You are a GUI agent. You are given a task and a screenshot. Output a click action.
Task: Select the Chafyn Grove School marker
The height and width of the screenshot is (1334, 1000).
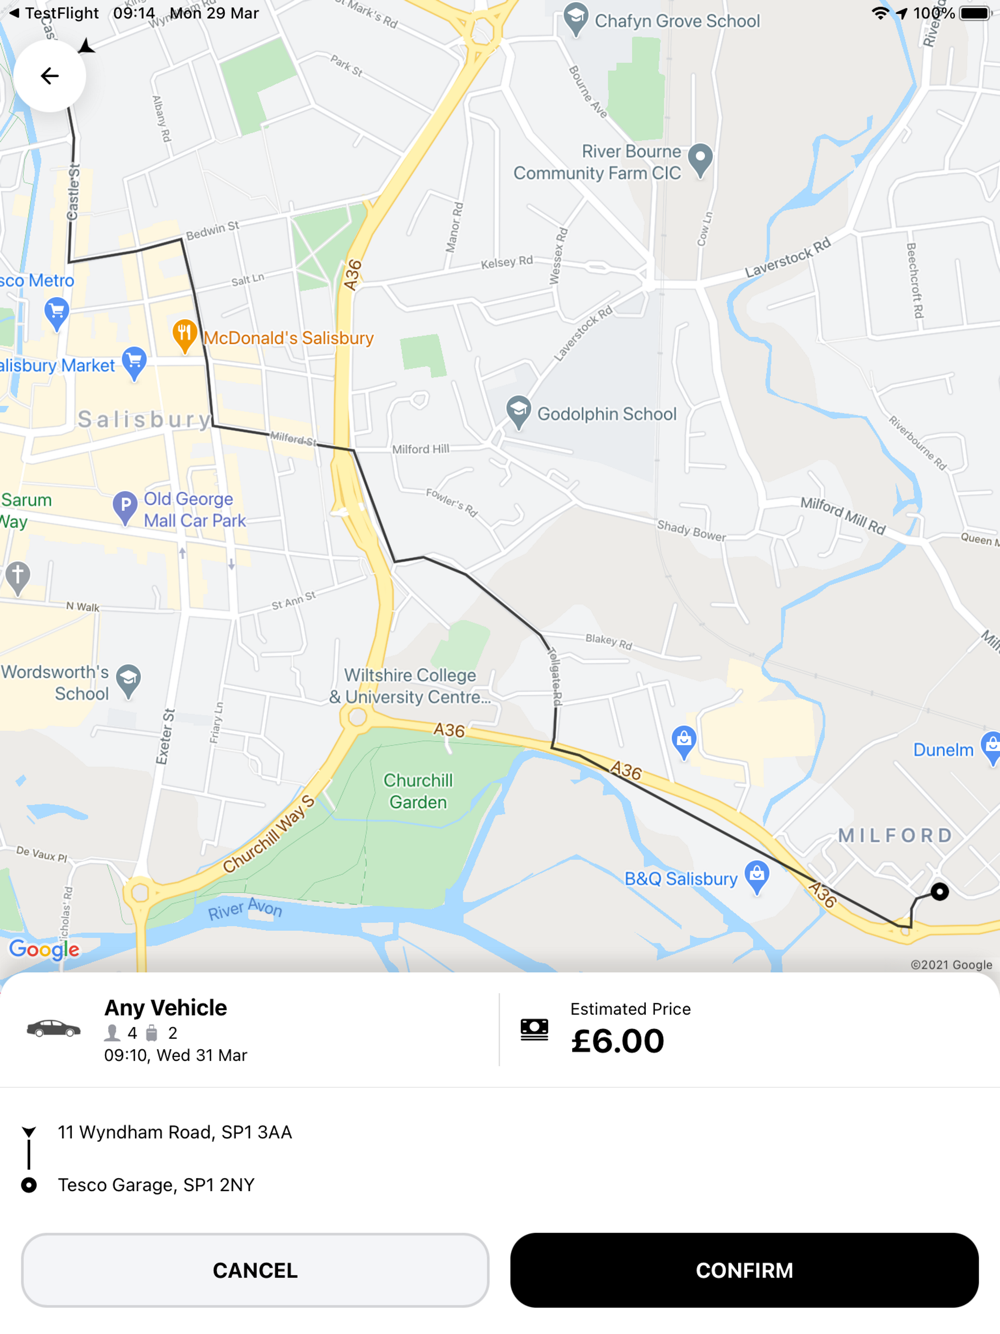click(x=576, y=19)
